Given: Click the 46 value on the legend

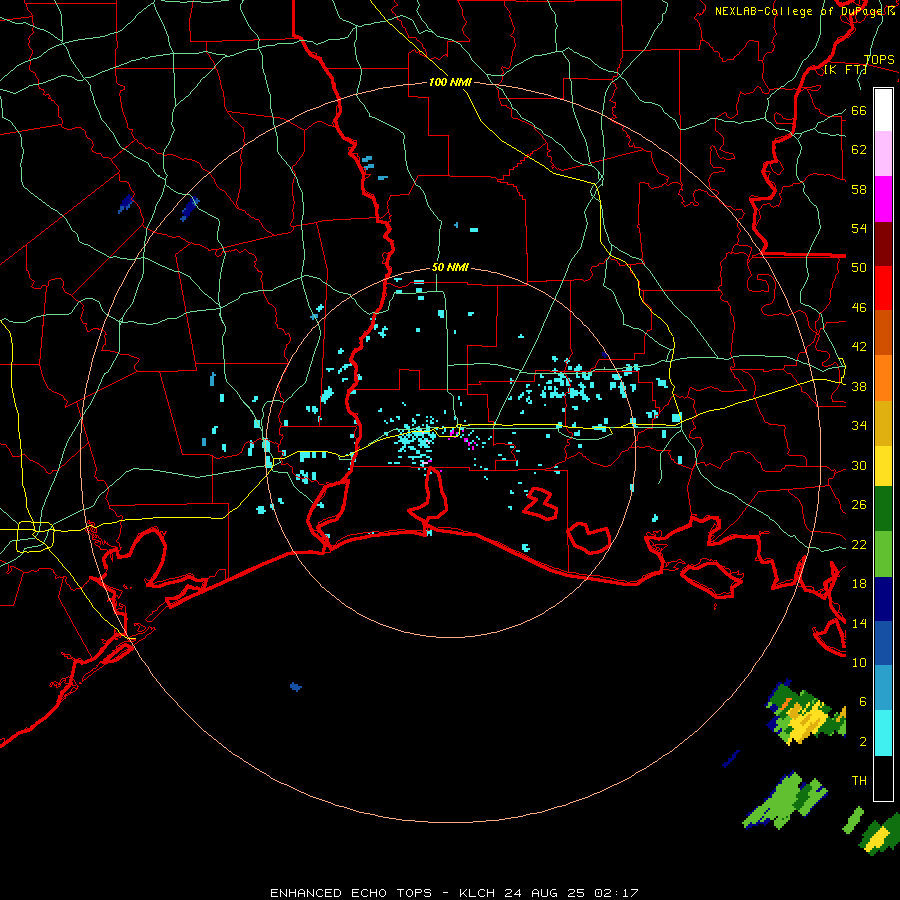Looking at the screenshot, I should tap(859, 308).
